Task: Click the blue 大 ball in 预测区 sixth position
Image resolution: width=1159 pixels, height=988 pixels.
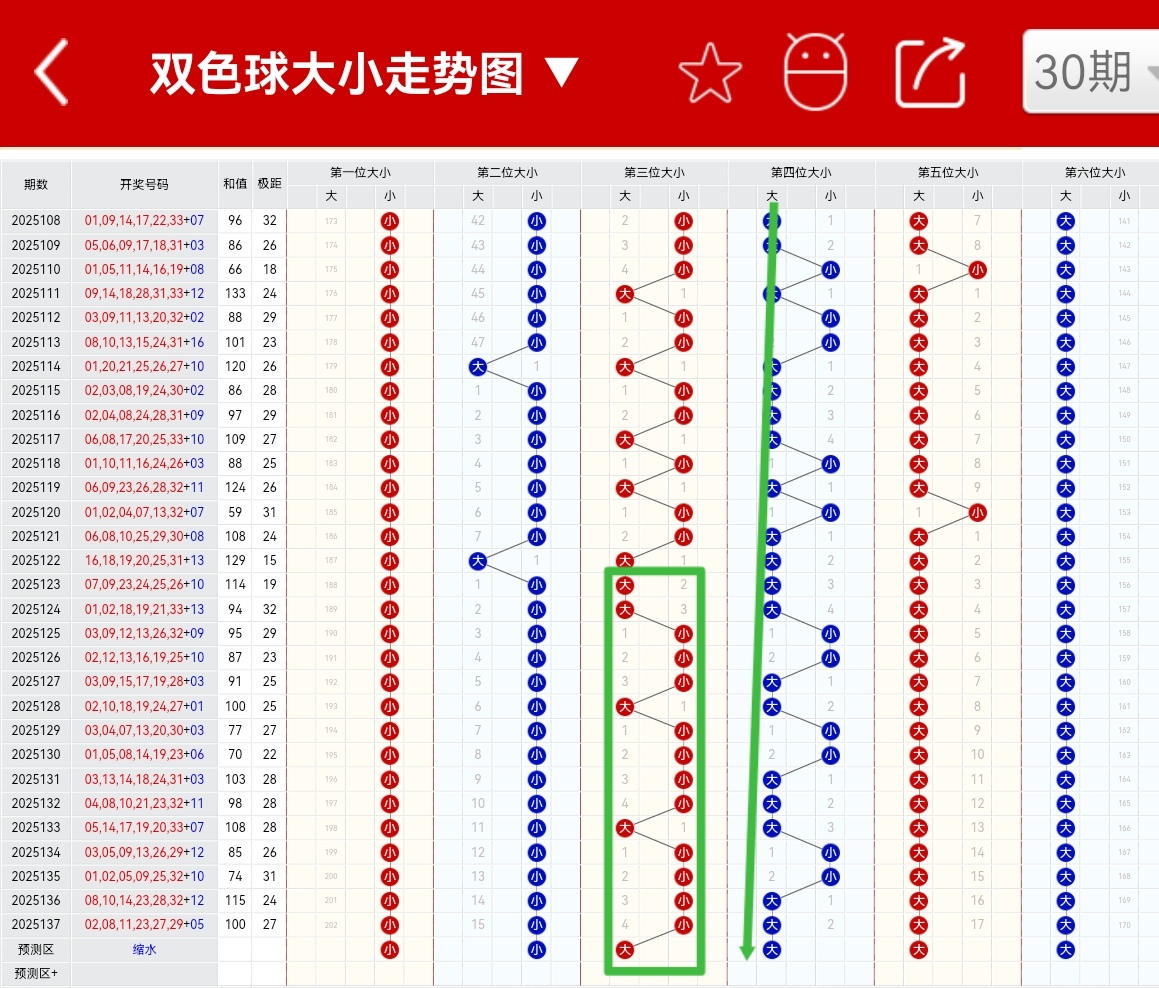Action: click(x=1065, y=950)
